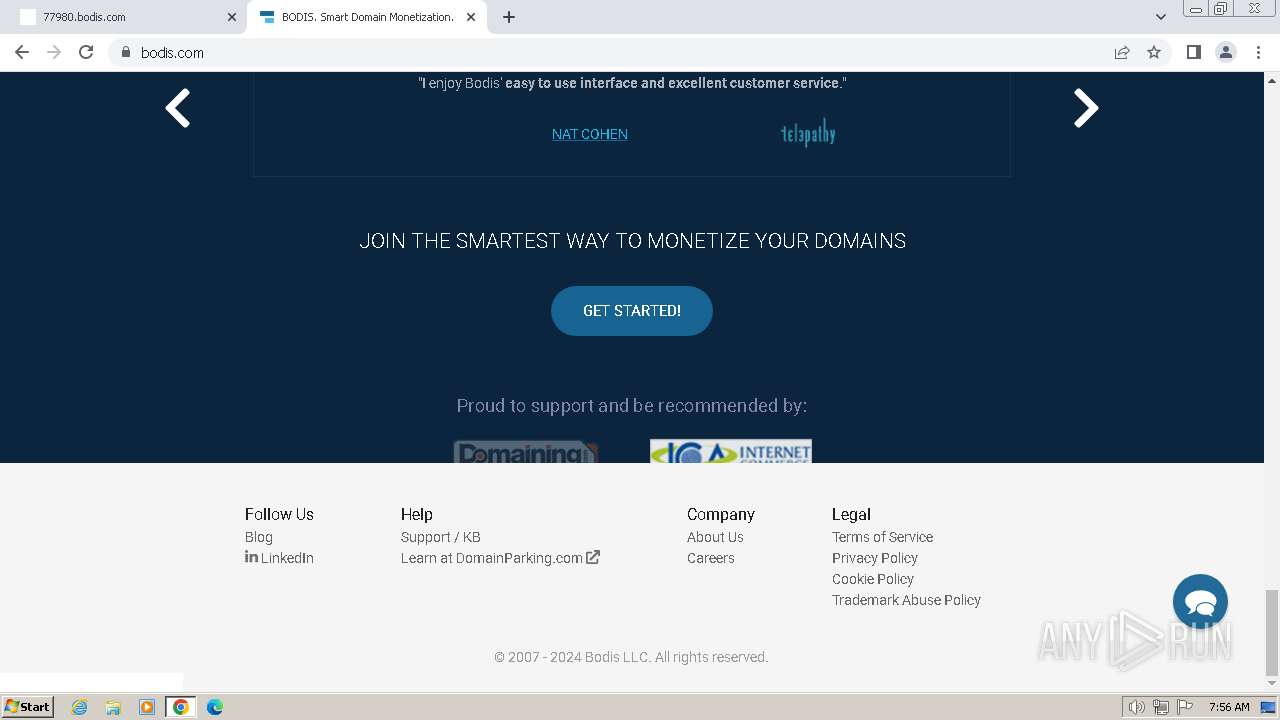Visit the LinkedIn page

279,558
